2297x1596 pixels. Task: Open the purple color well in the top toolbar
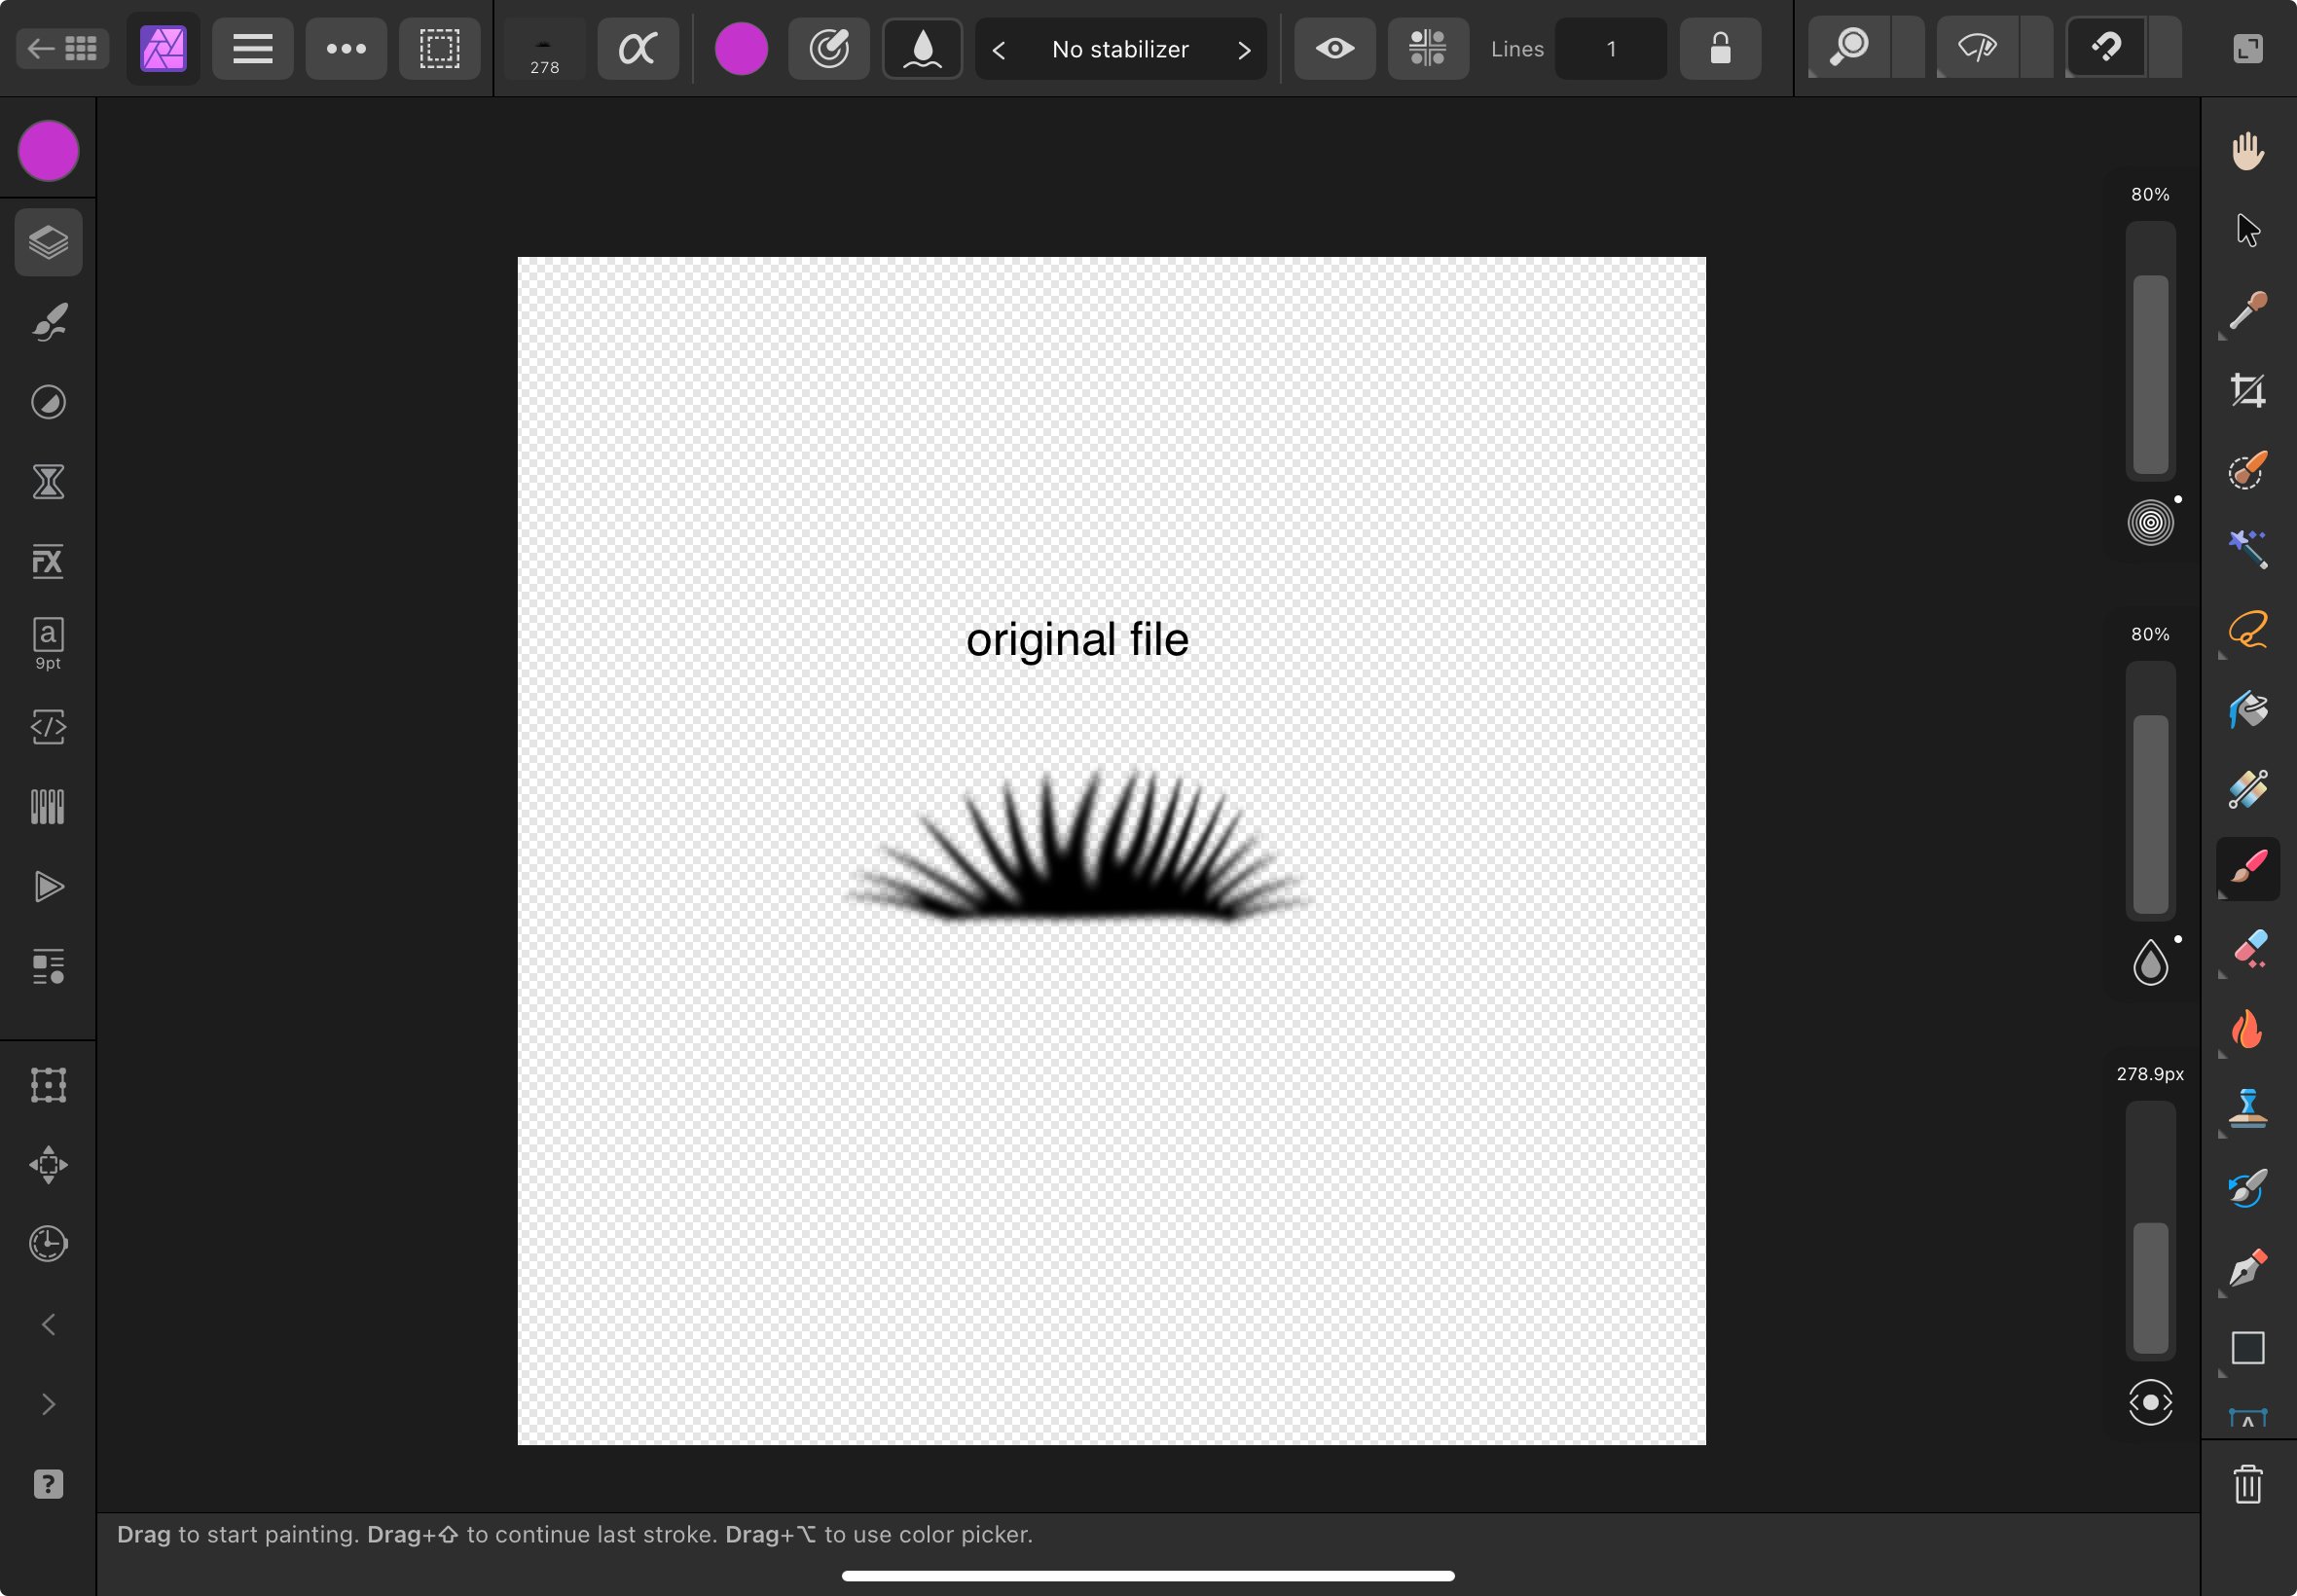coord(741,48)
